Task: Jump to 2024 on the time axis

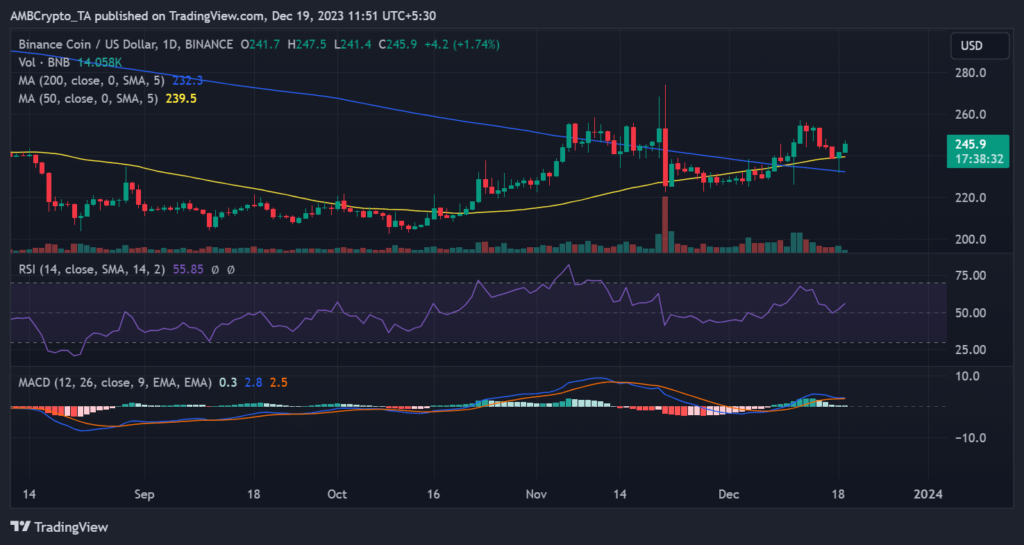Action: [x=929, y=494]
